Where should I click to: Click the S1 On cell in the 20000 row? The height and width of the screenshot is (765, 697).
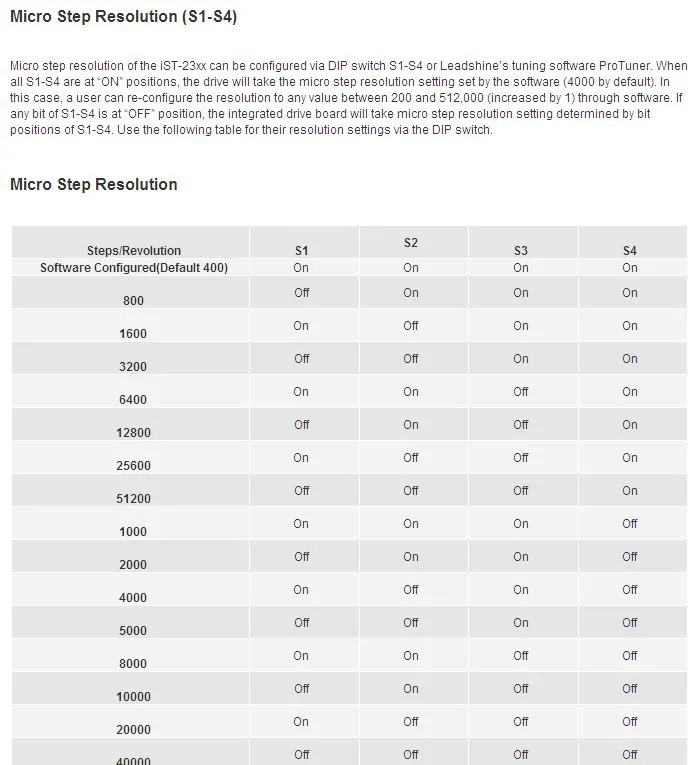pyautogui.click(x=301, y=722)
